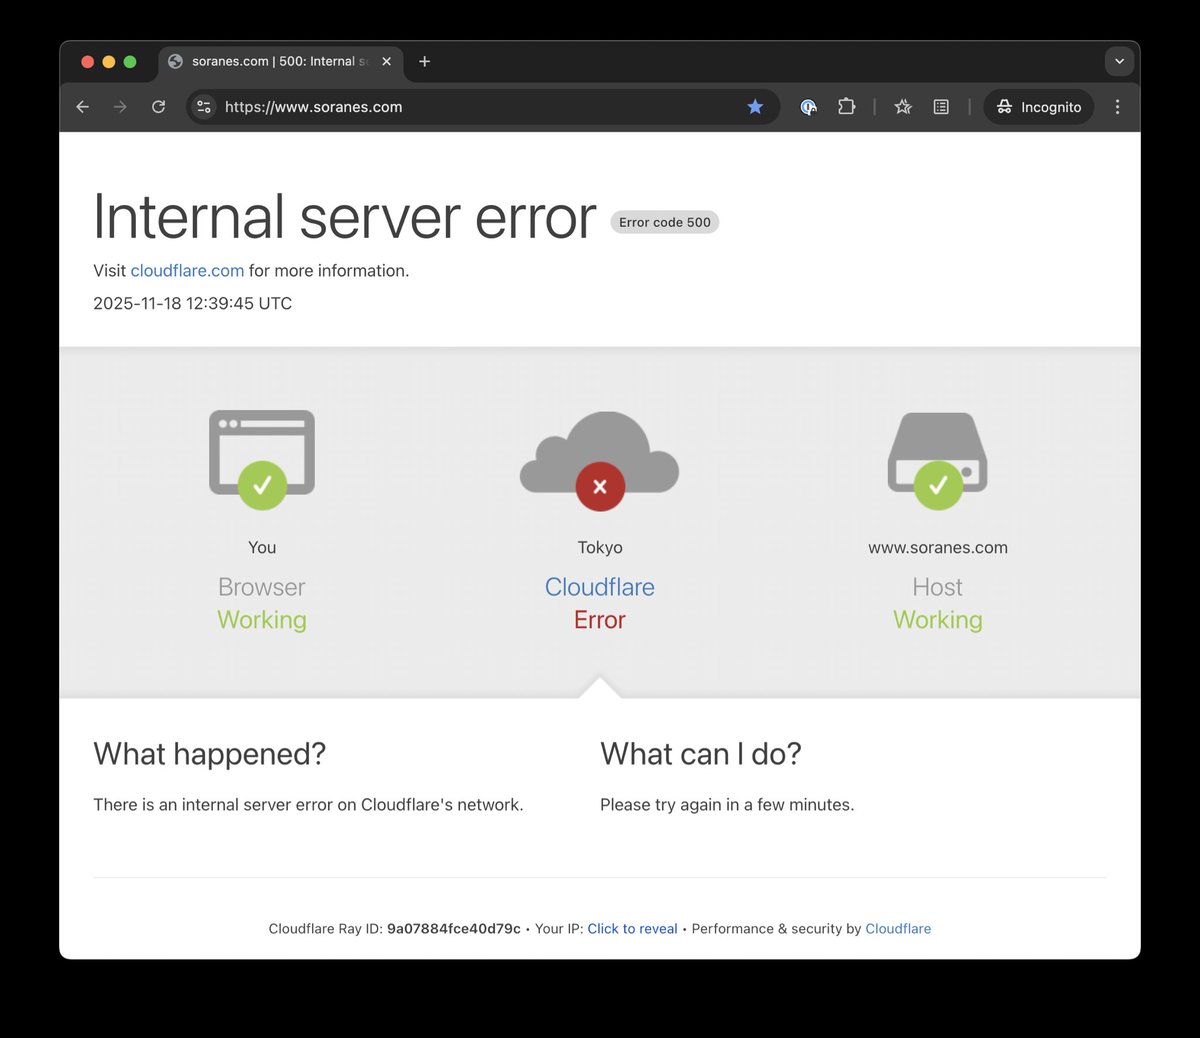Click the red macOS close window button
The image size is (1200, 1038).
pos(88,62)
